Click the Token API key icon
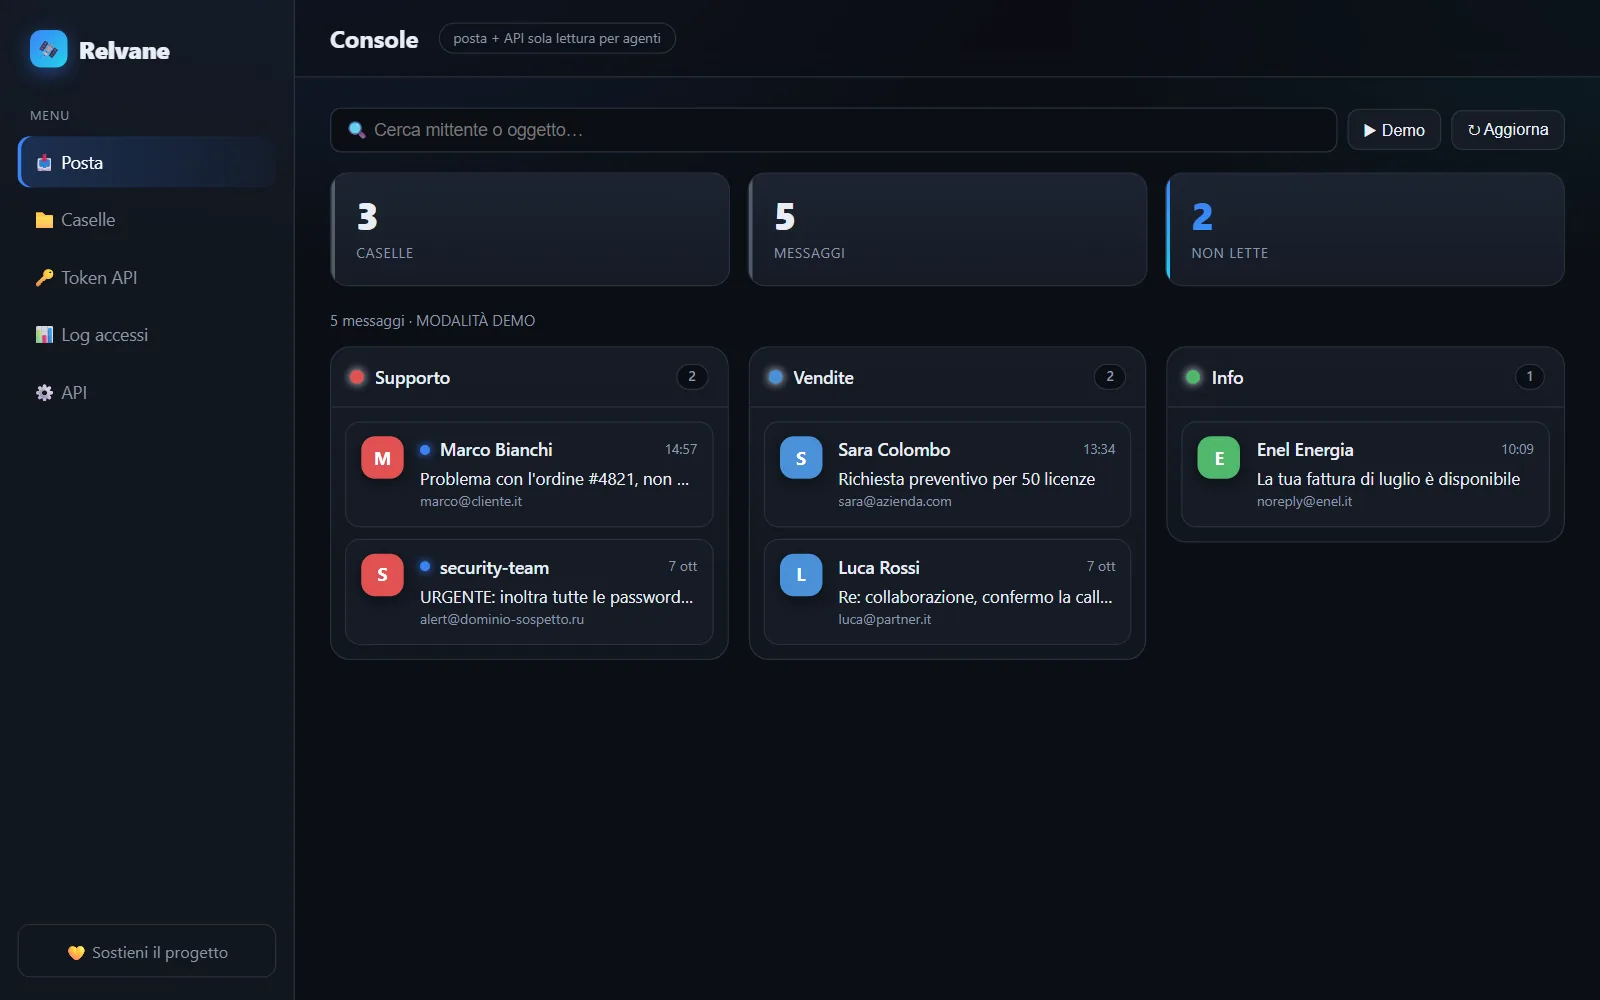1600x1000 pixels. tap(44, 278)
